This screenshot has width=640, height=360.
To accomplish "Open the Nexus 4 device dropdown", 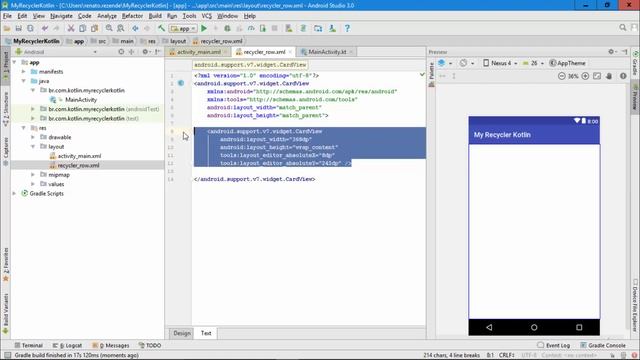I will coord(500,63).
